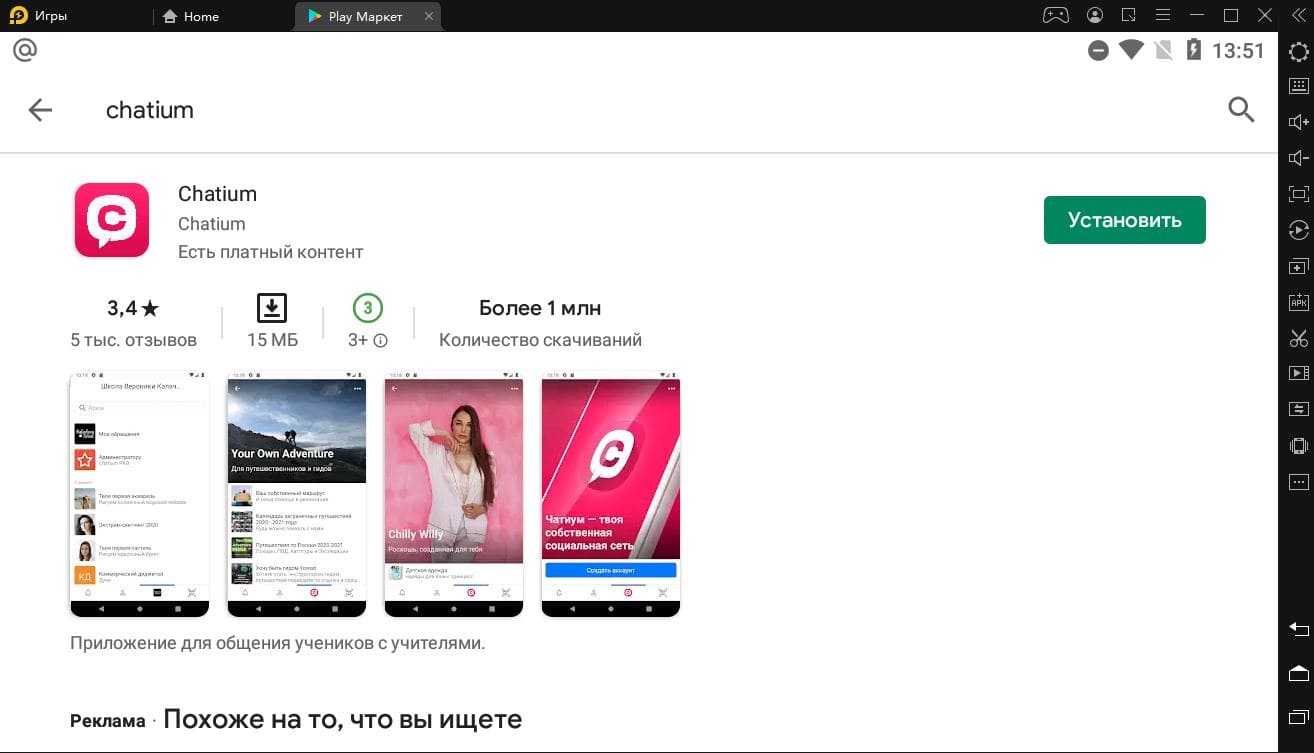Image resolution: width=1314 pixels, height=753 pixels.
Task: Click the two-arrows sync sidebar icon
Action: [1298, 409]
